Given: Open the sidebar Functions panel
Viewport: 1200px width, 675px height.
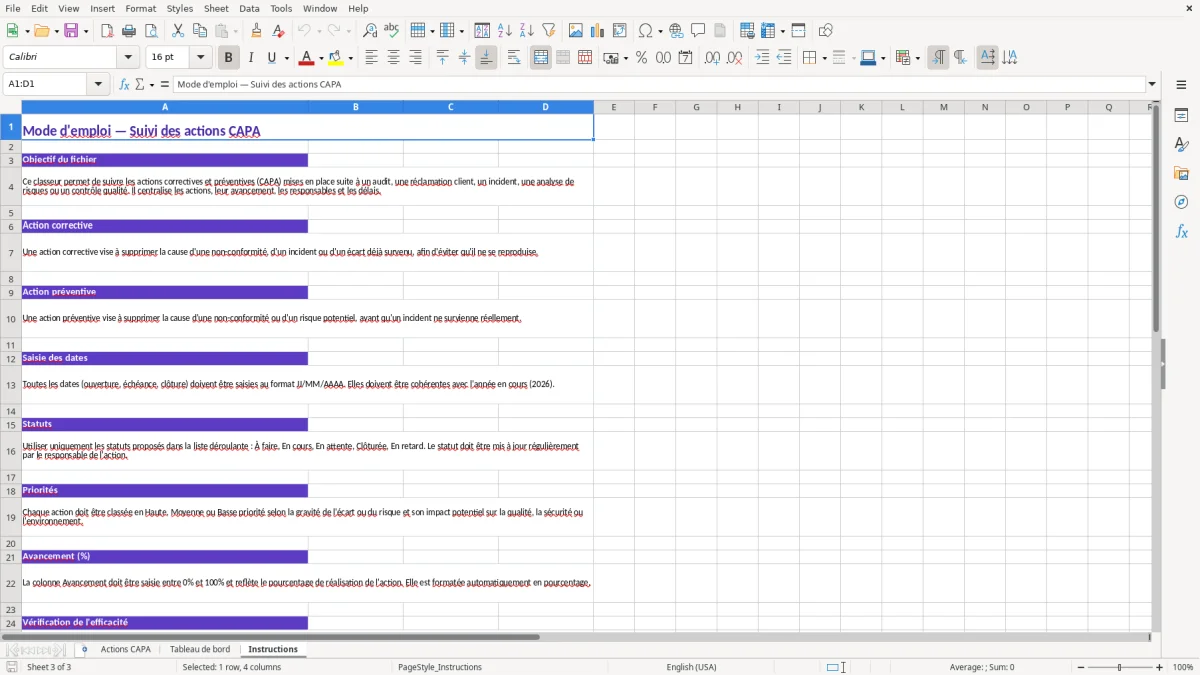Looking at the screenshot, I should click(1181, 232).
